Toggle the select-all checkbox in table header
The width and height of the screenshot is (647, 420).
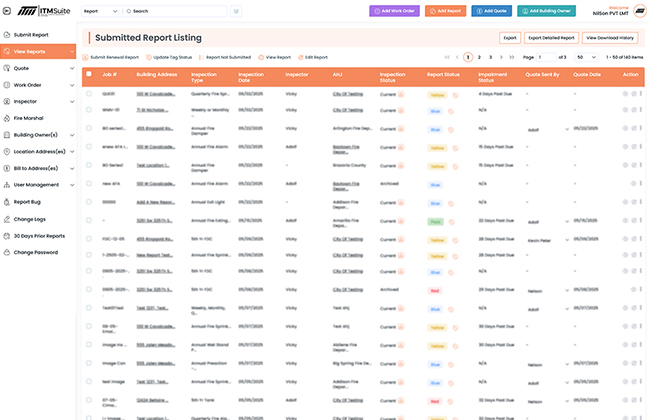coord(89,74)
